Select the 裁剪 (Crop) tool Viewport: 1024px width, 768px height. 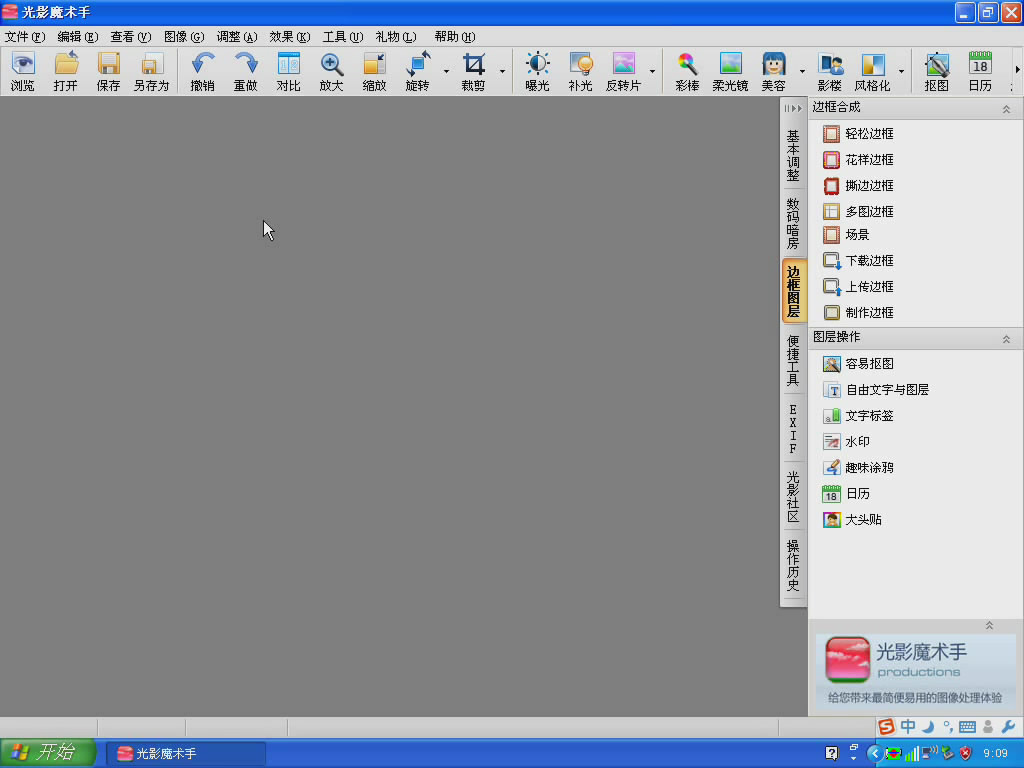pos(474,71)
